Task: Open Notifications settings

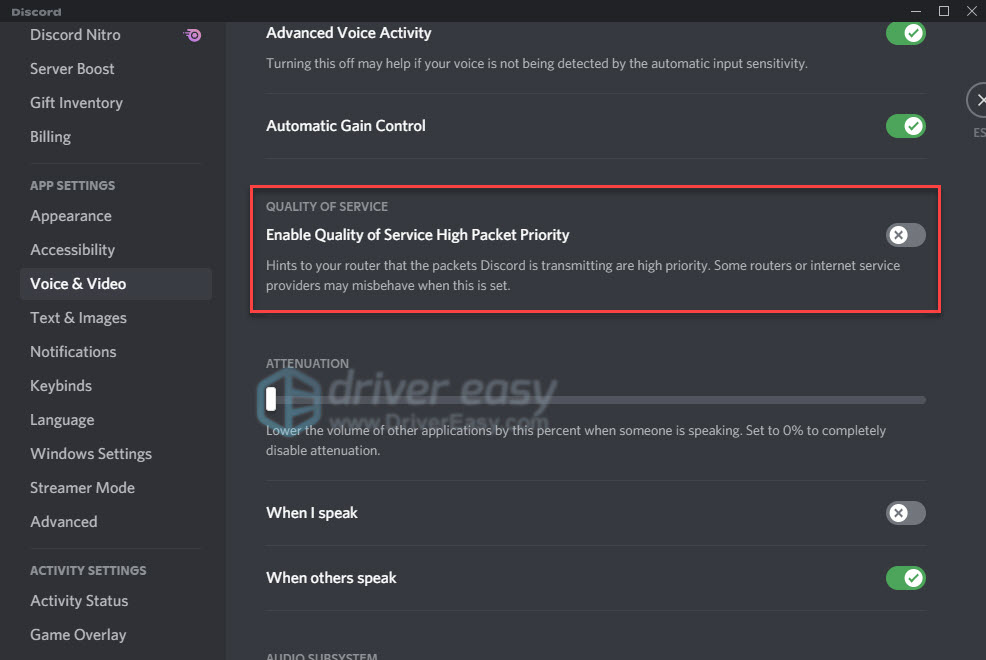Action: [73, 351]
